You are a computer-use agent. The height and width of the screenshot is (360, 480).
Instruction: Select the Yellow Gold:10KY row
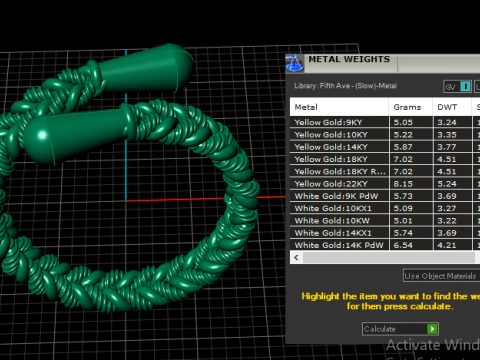tap(385, 135)
